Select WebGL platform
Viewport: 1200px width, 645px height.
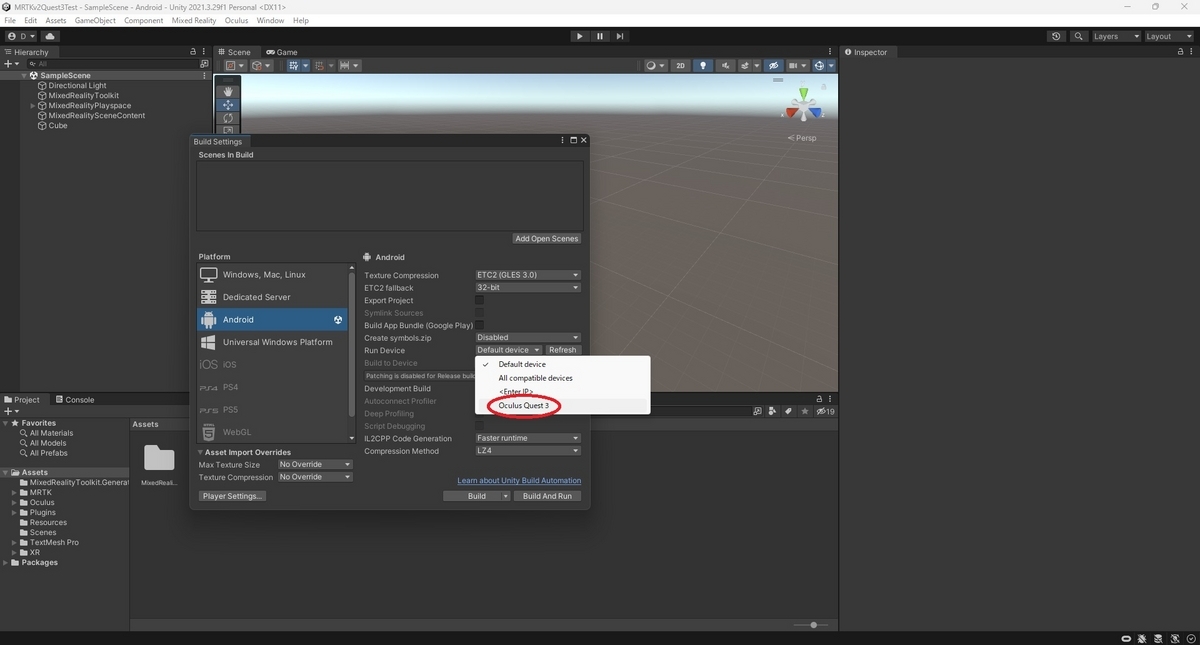[x=275, y=432]
